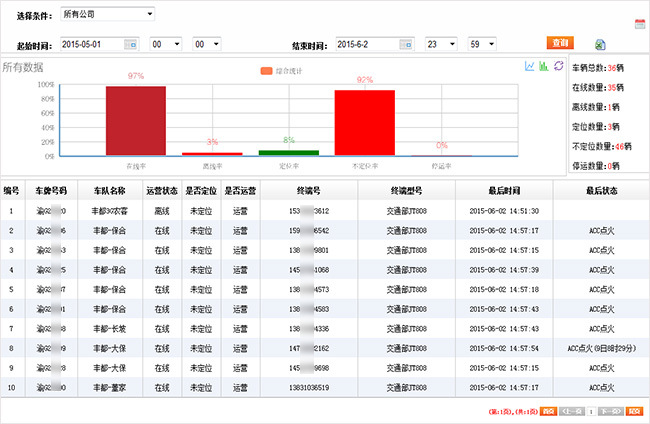
Task: Sort by the 终端号 column header
Action: (309, 191)
